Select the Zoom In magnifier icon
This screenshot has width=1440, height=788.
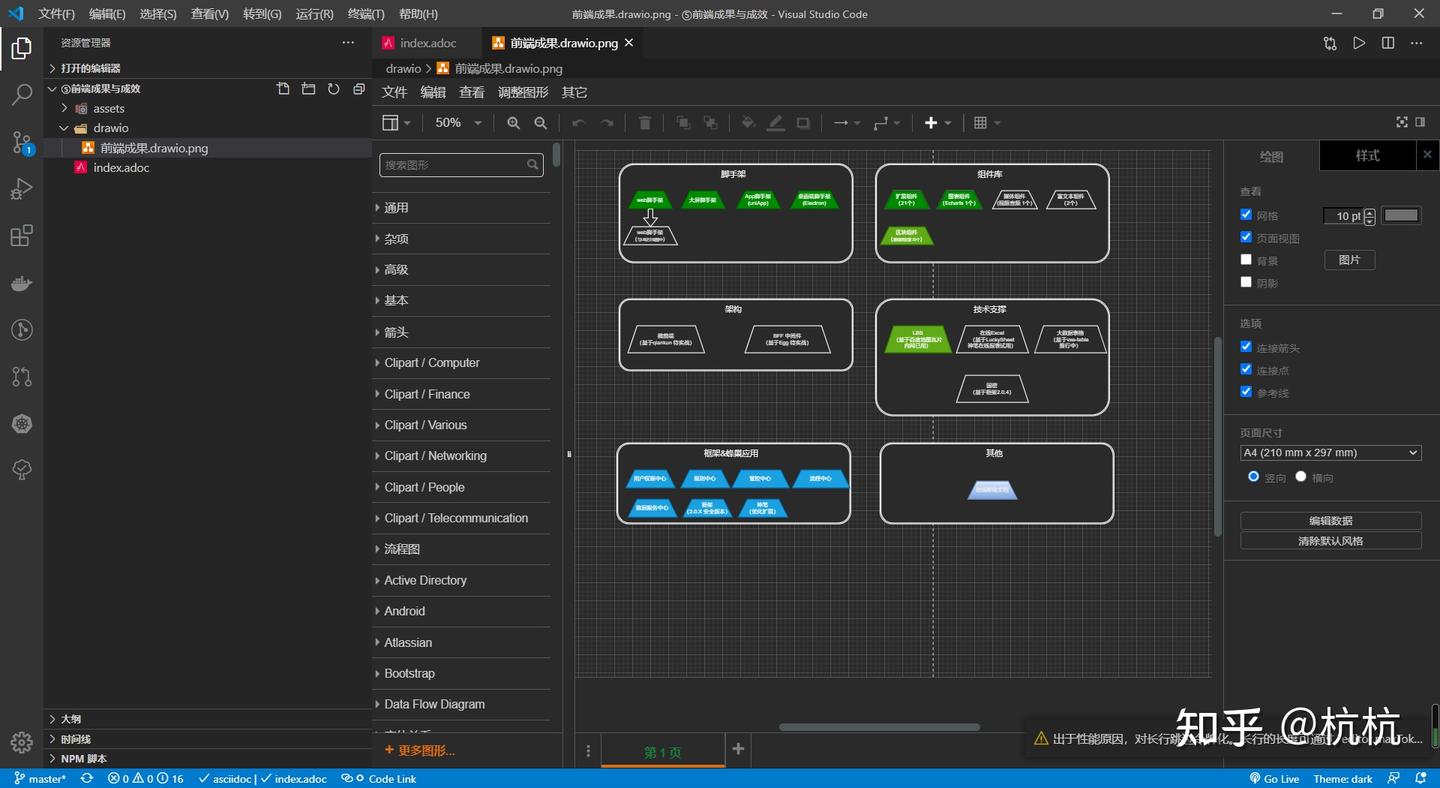pyautogui.click(x=513, y=122)
